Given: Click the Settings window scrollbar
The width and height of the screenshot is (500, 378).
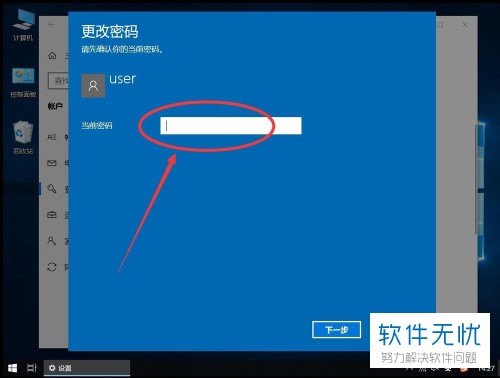Looking at the screenshot, I should click(476, 180).
